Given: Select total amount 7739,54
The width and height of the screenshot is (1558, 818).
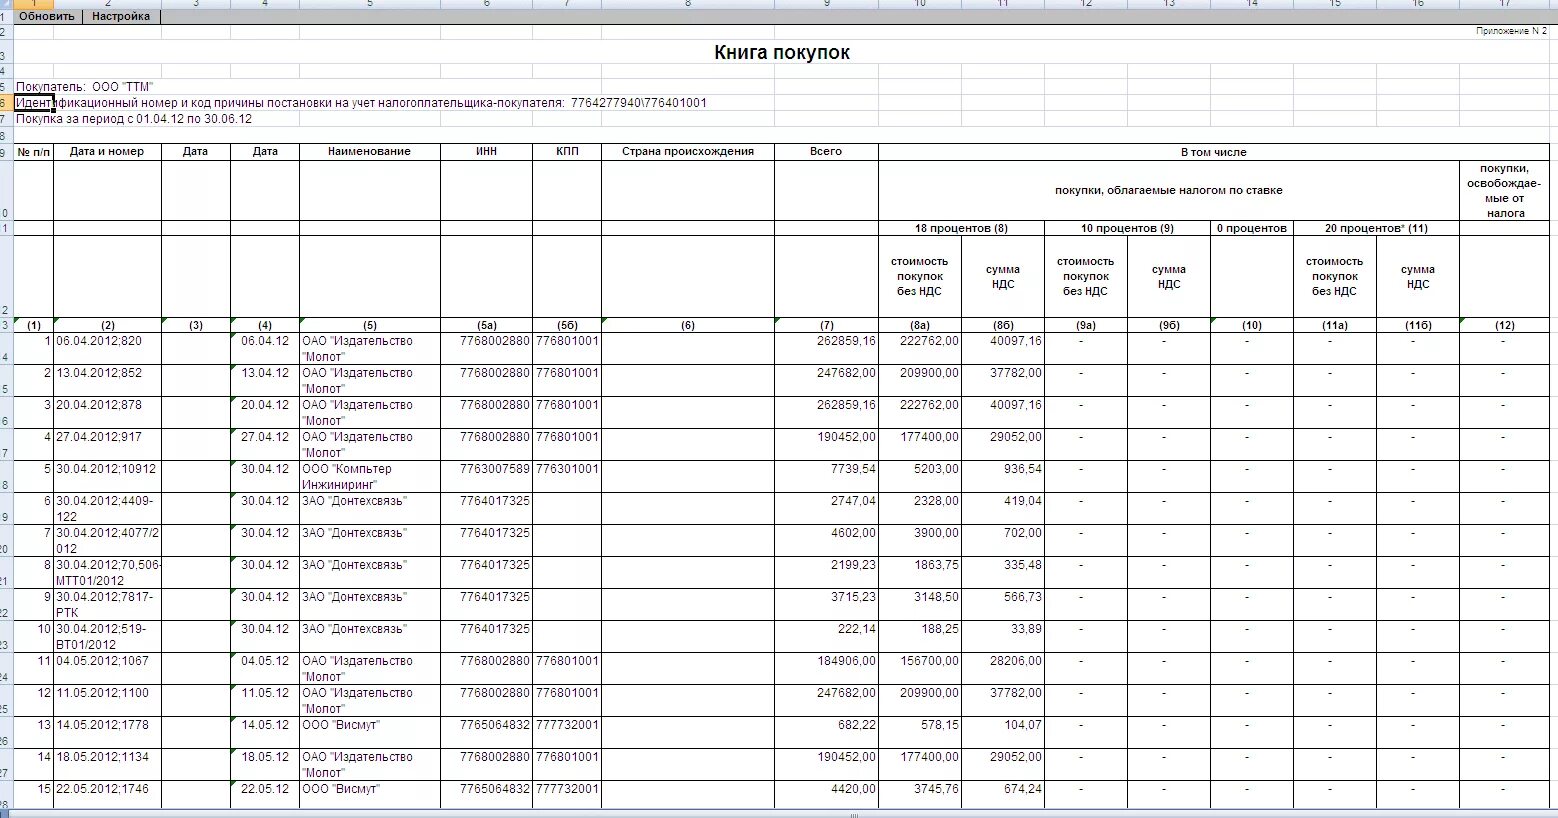Looking at the screenshot, I should [x=826, y=477].
